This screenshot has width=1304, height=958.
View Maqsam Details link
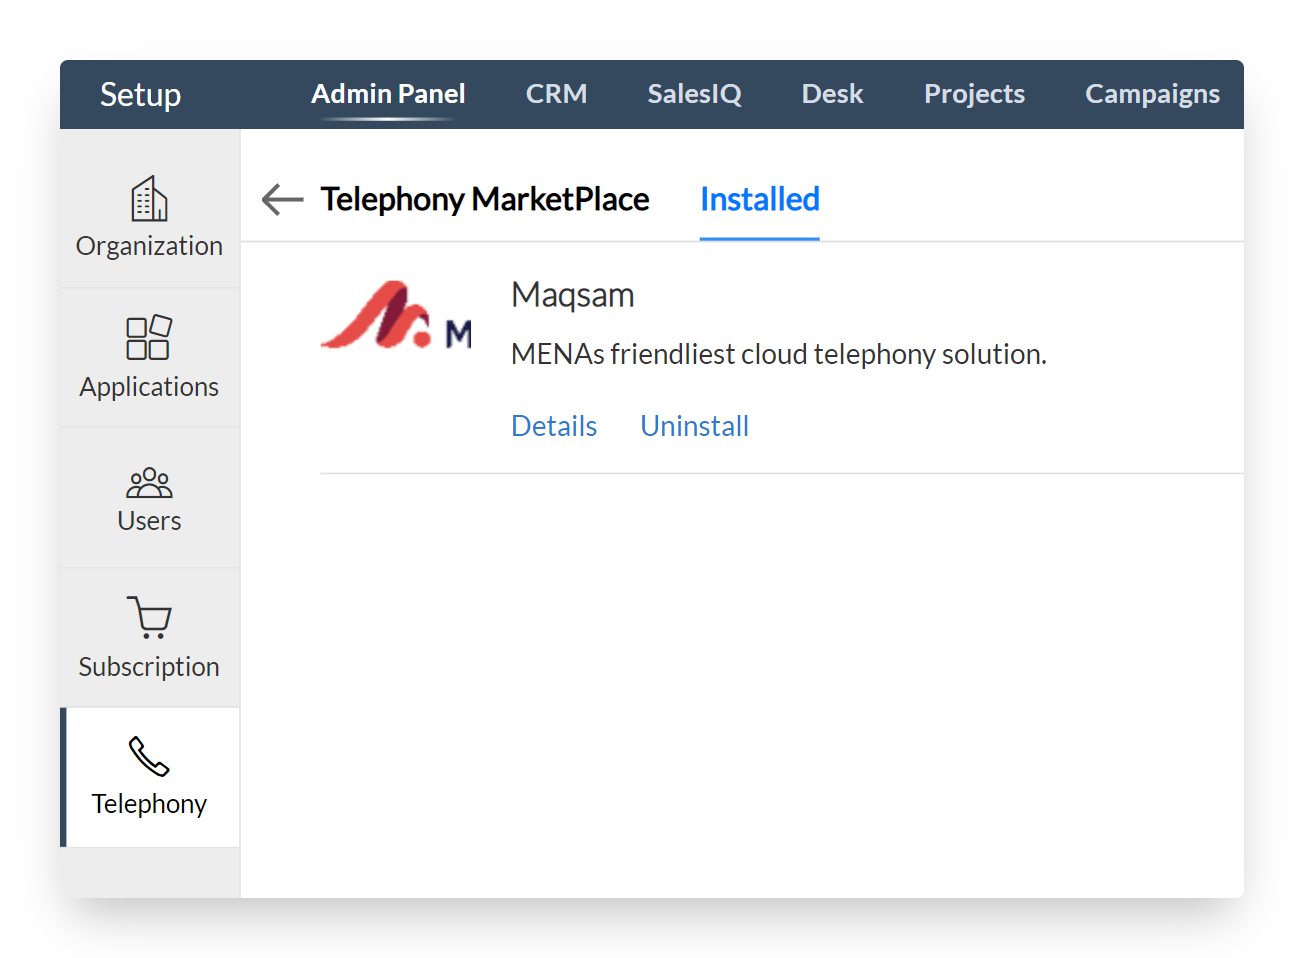554,426
